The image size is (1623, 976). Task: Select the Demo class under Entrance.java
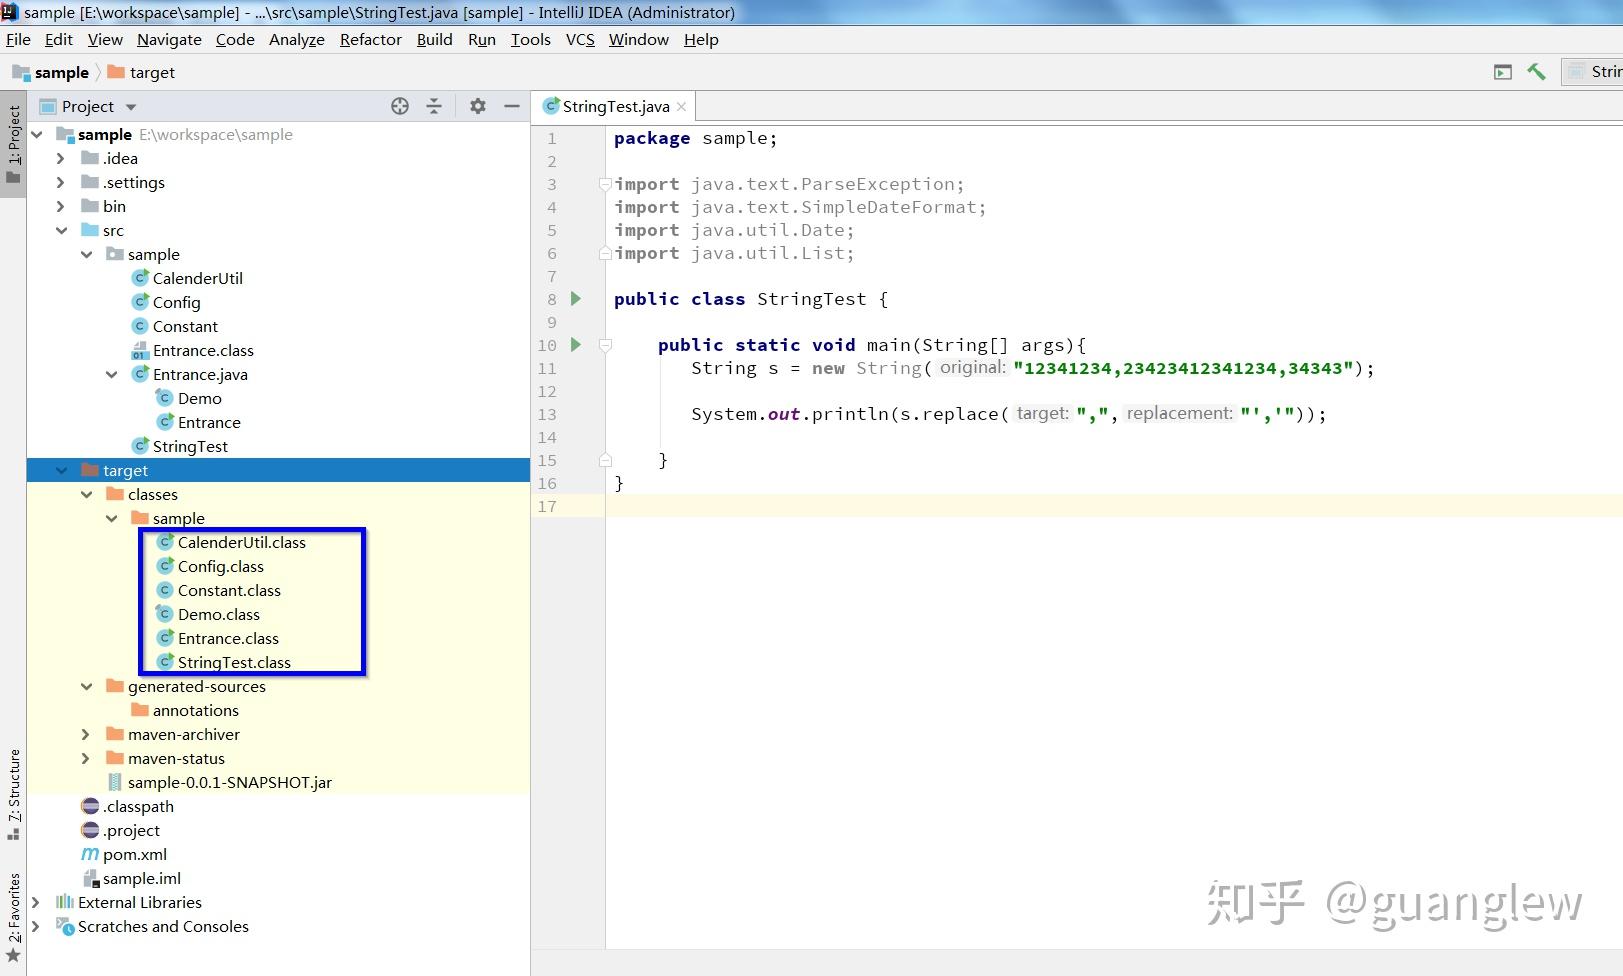click(x=199, y=398)
